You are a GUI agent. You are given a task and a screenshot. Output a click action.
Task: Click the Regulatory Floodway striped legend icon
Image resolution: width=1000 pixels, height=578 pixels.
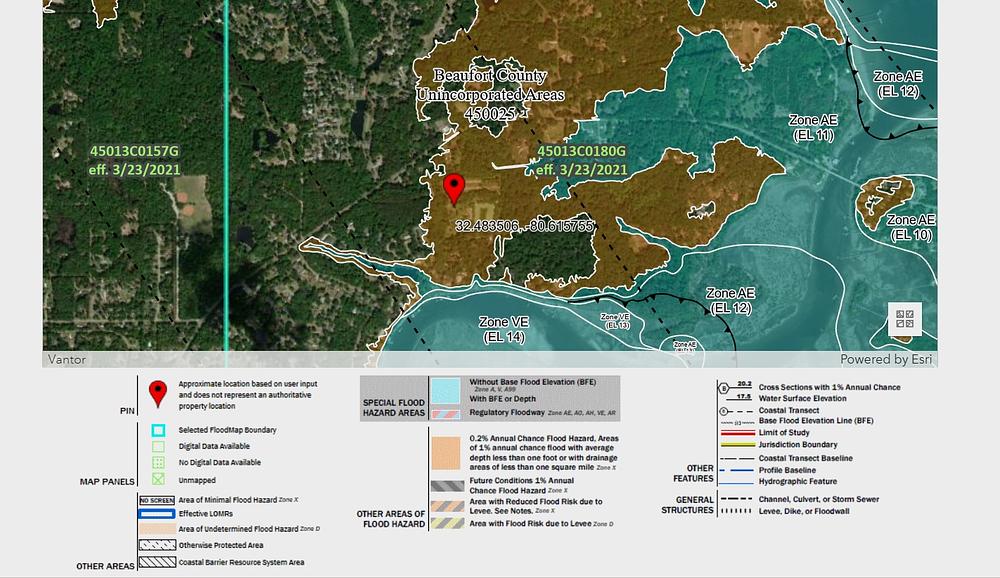pyautogui.click(x=446, y=414)
